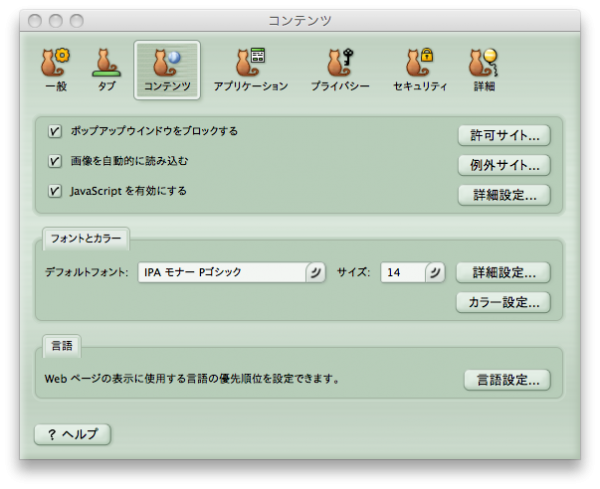Image resolution: width=600 pixels, height=489 pixels.
Task: Click the コンテンツ window title
Action: [x=300, y=21]
